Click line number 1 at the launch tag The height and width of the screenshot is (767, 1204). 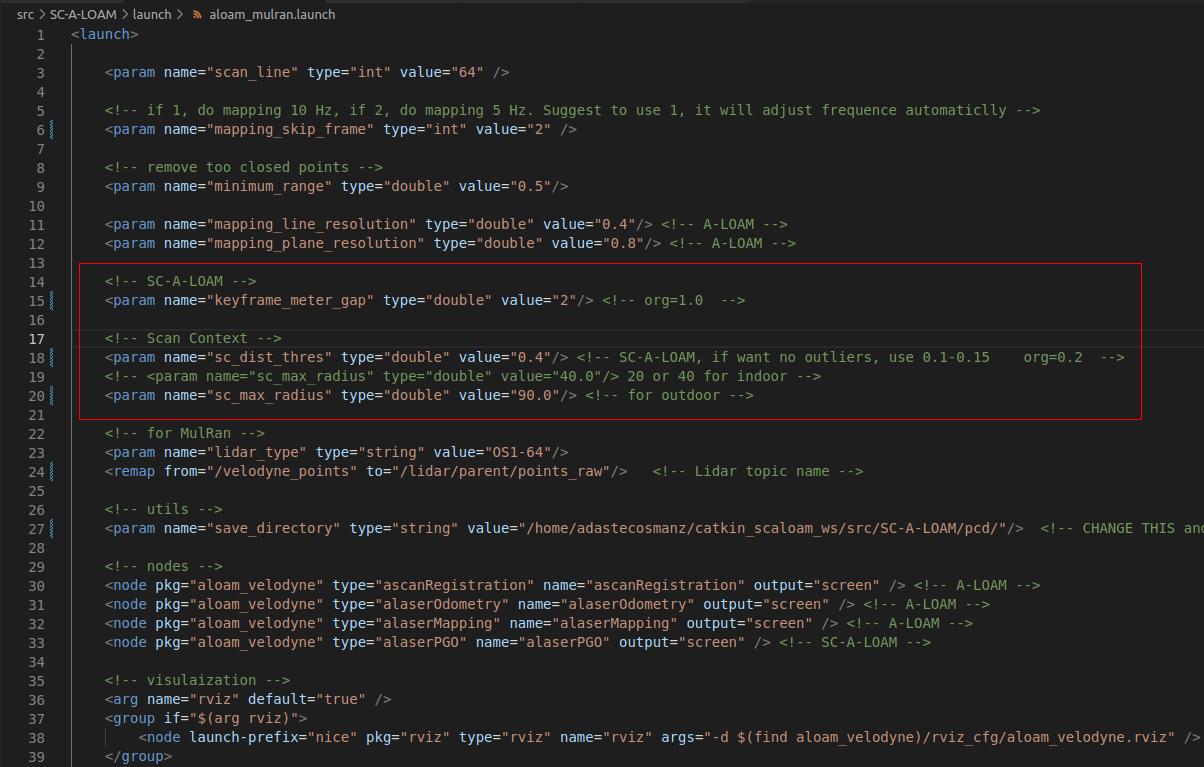[40, 34]
